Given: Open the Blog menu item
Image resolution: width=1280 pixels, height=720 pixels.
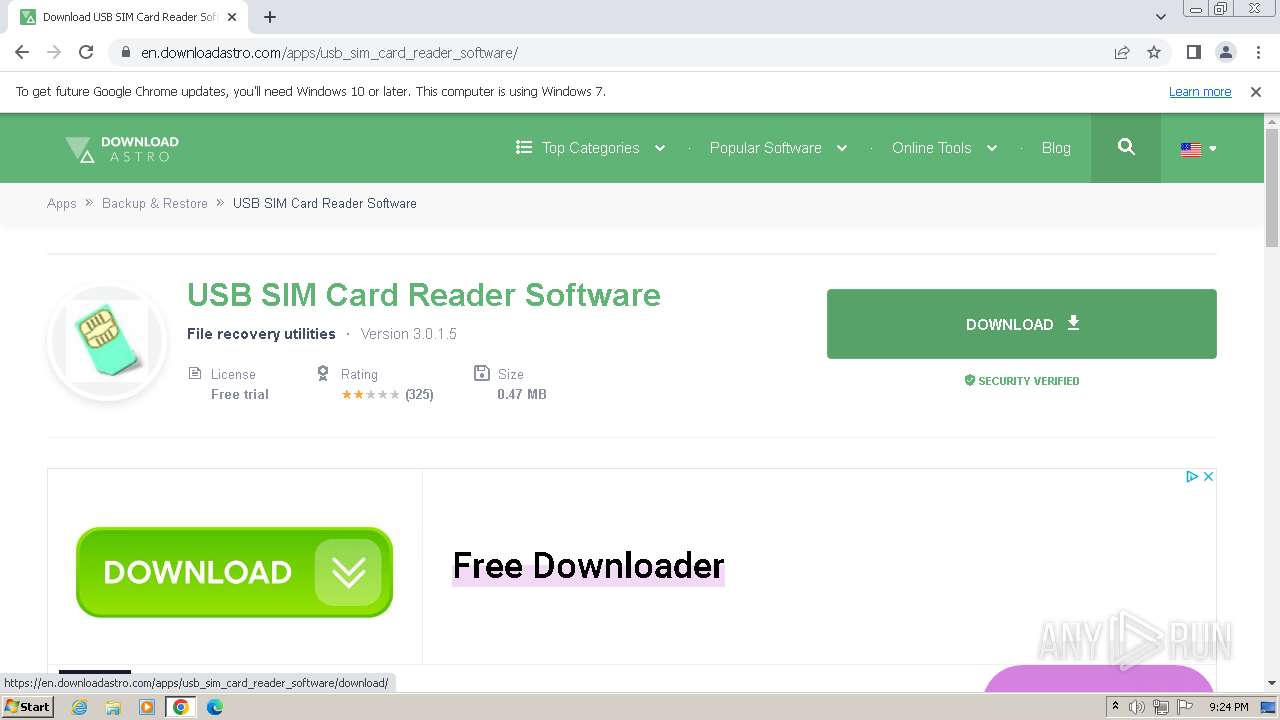Looking at the screenshot, I should 1056,148.
